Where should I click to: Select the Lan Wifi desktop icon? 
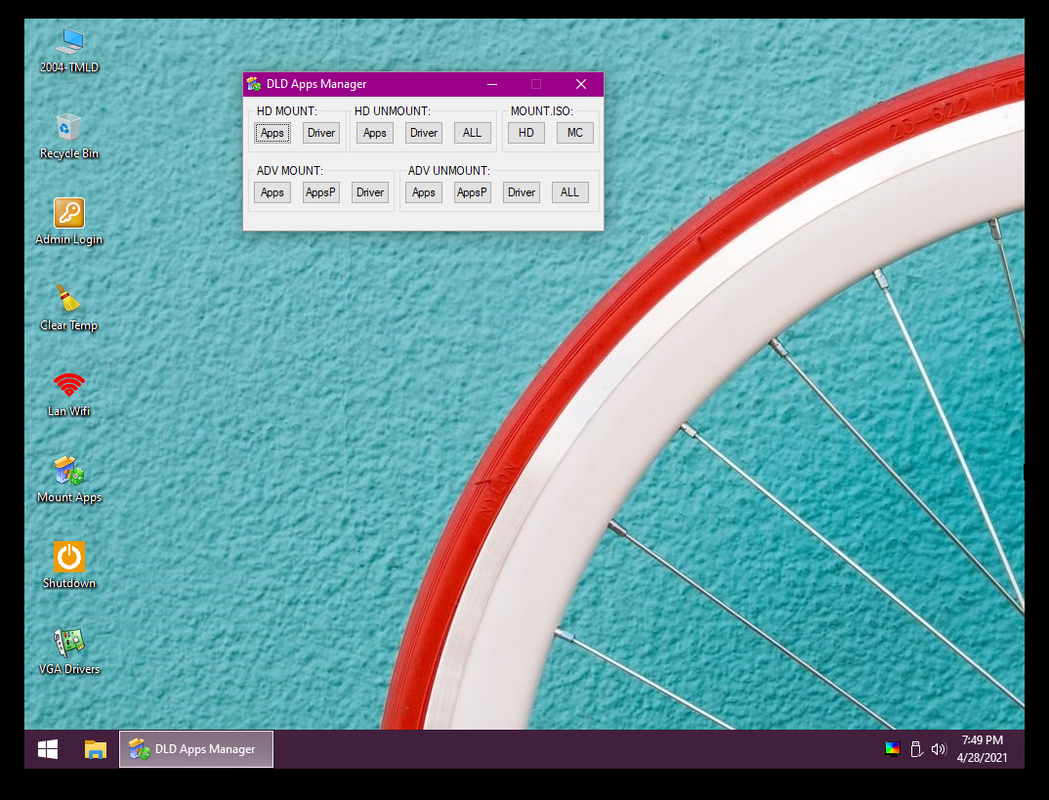coord(69,393)
